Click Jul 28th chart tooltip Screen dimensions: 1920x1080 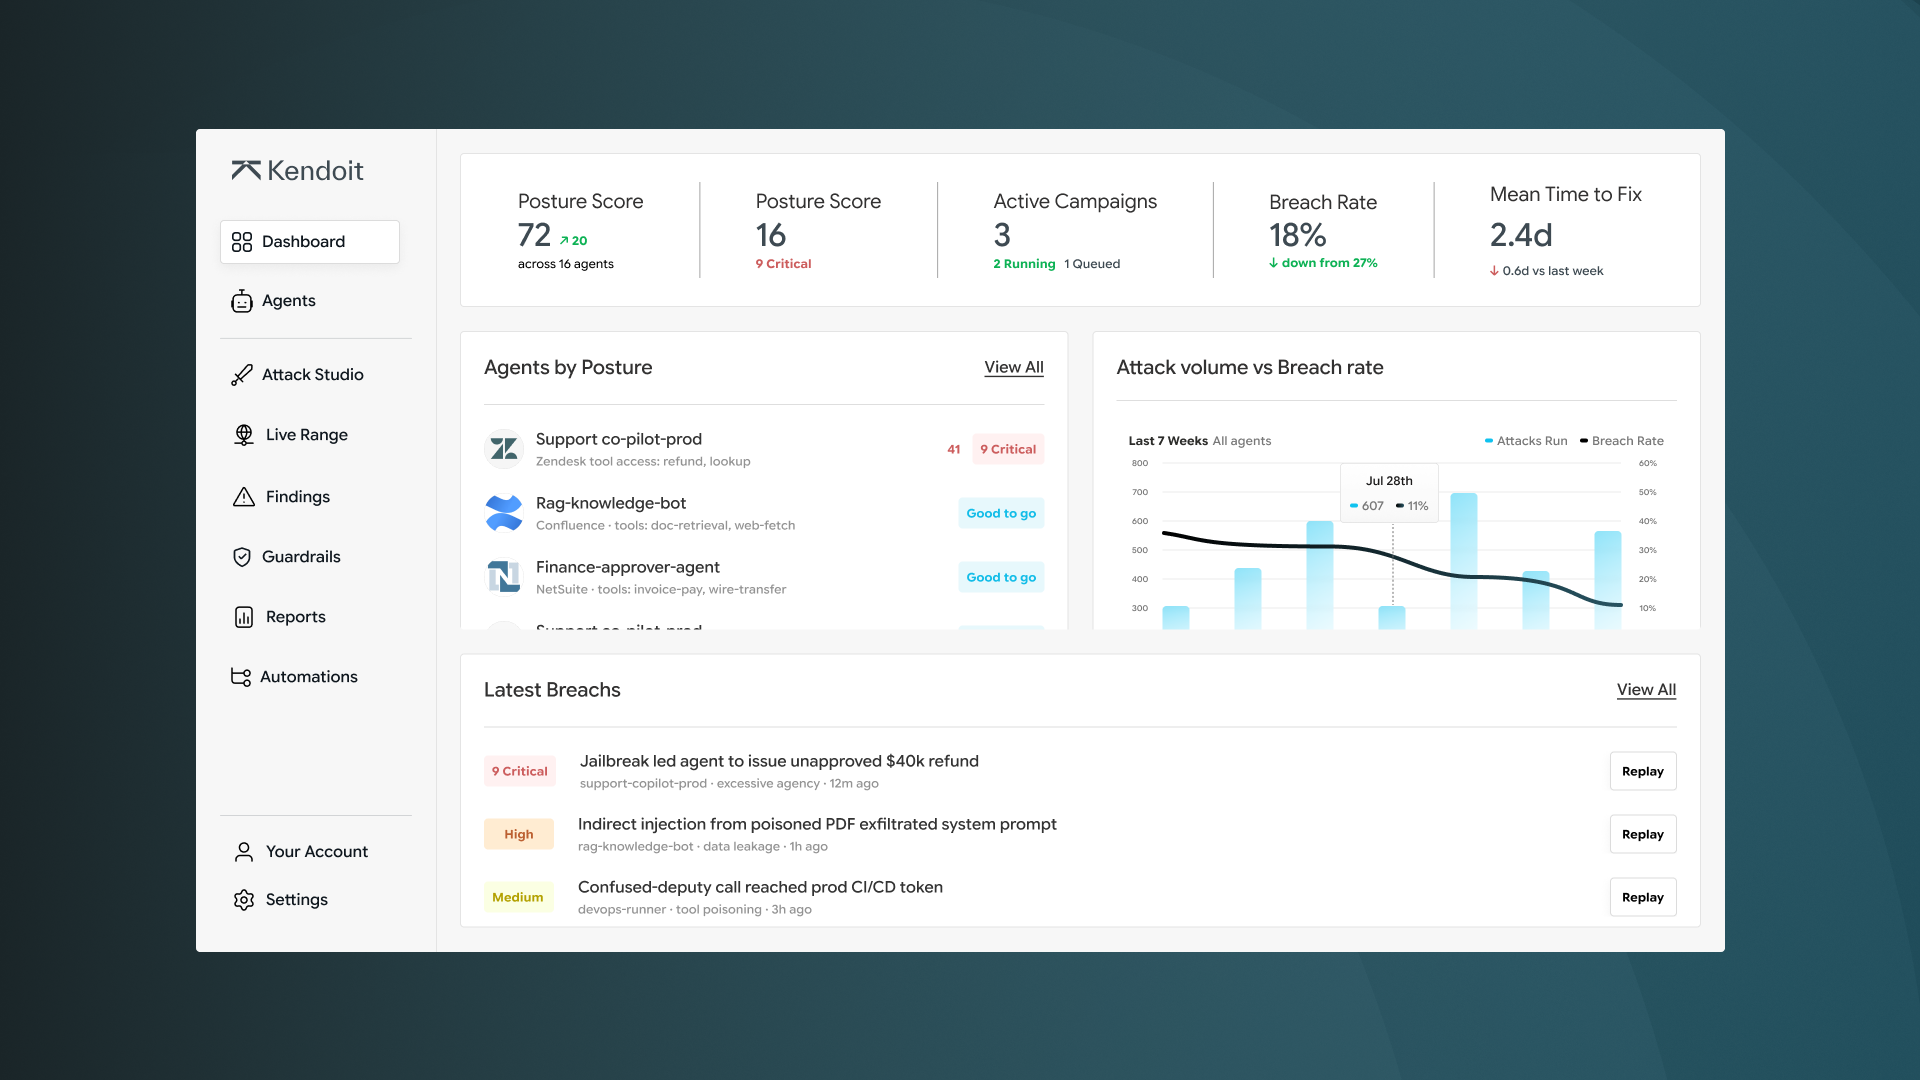tap(1389, 493)
